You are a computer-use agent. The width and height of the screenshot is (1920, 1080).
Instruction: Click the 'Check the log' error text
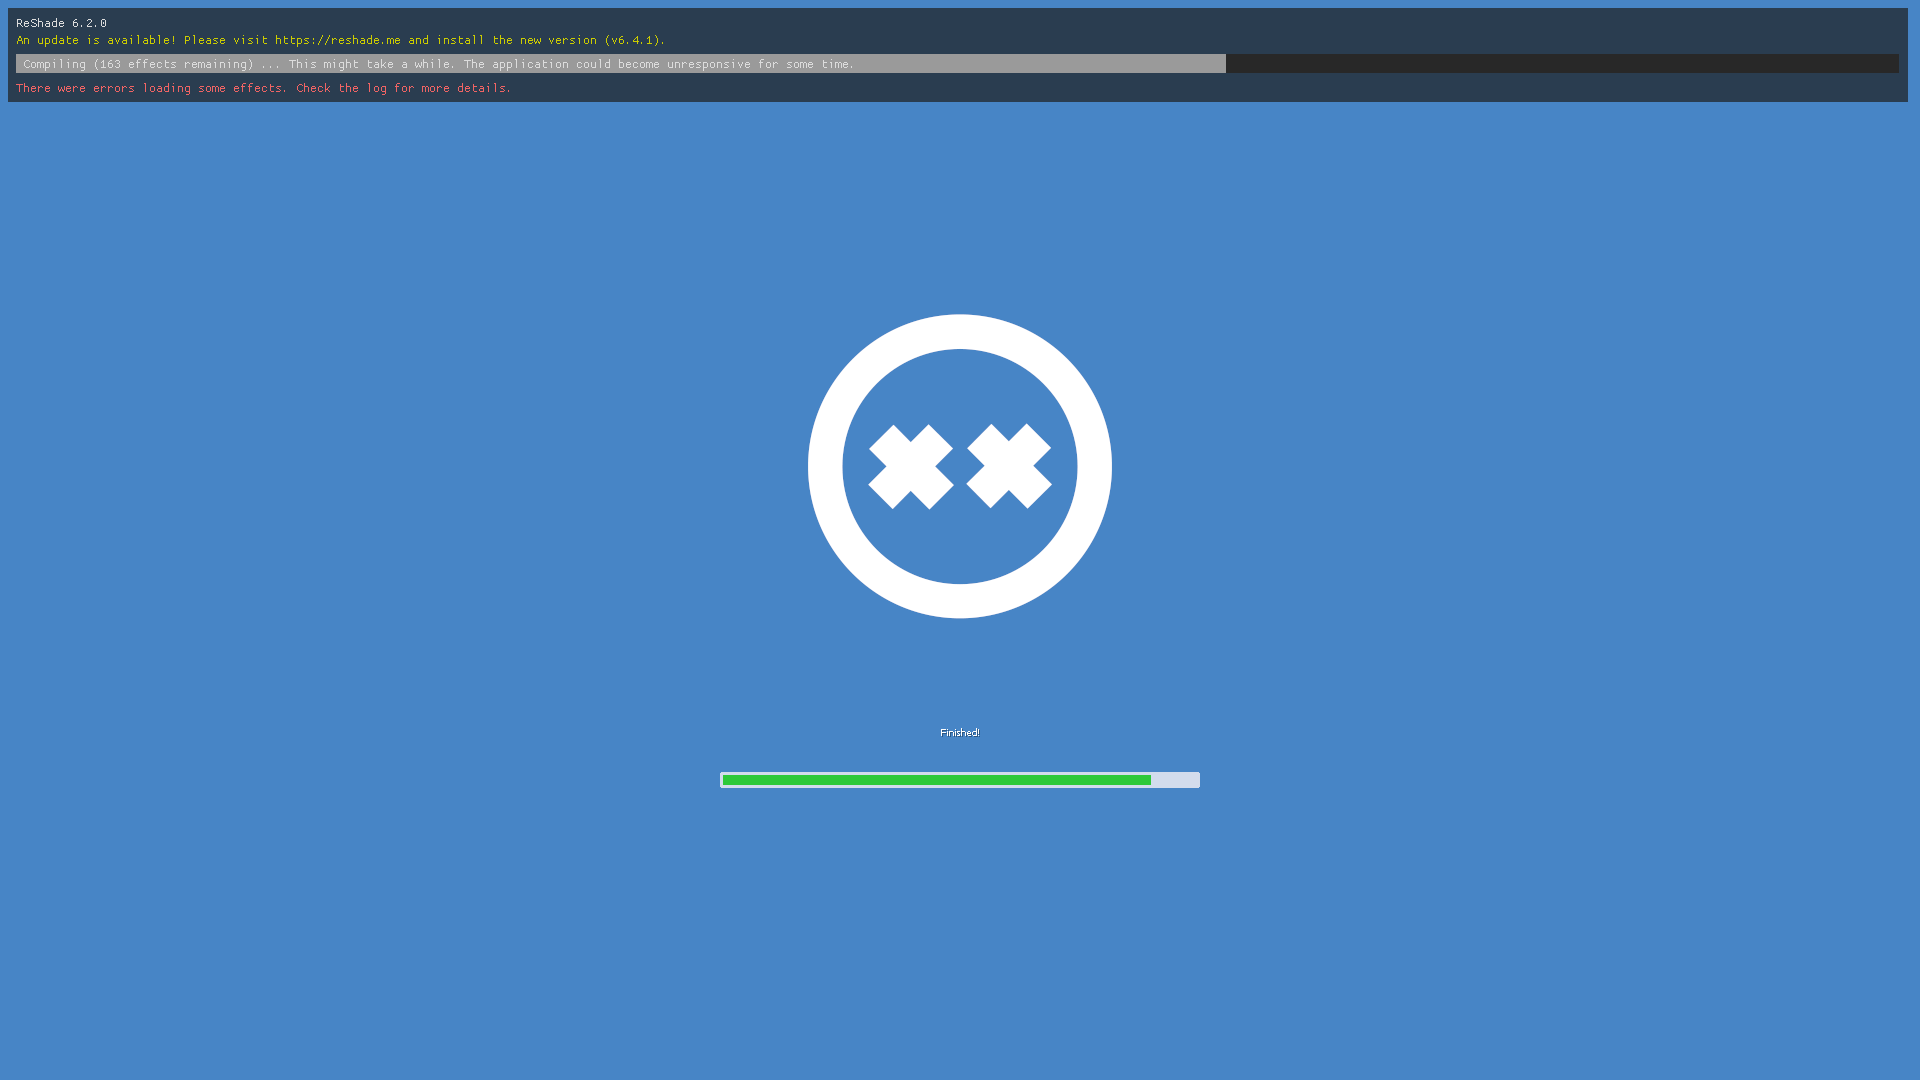coord(340,88)
